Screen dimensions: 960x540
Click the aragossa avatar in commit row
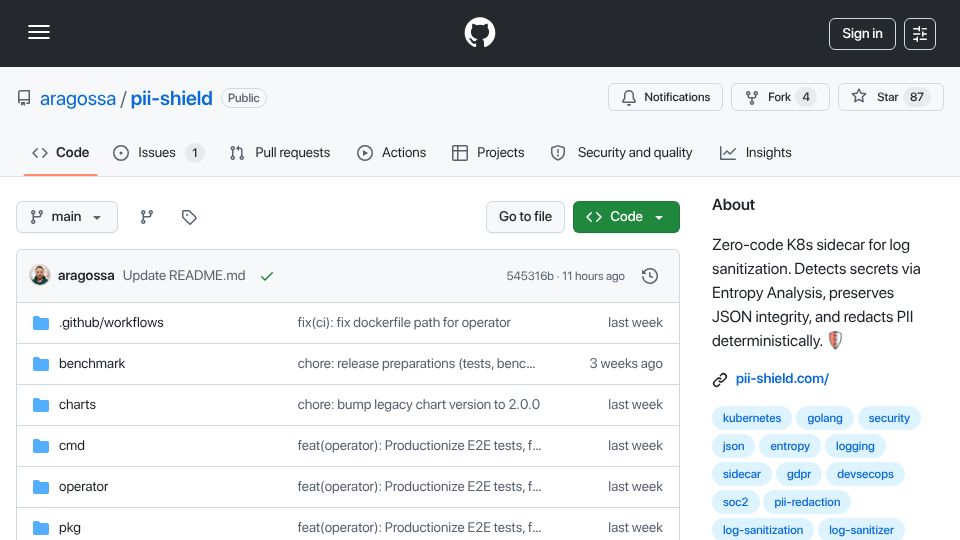click(40, 276)
